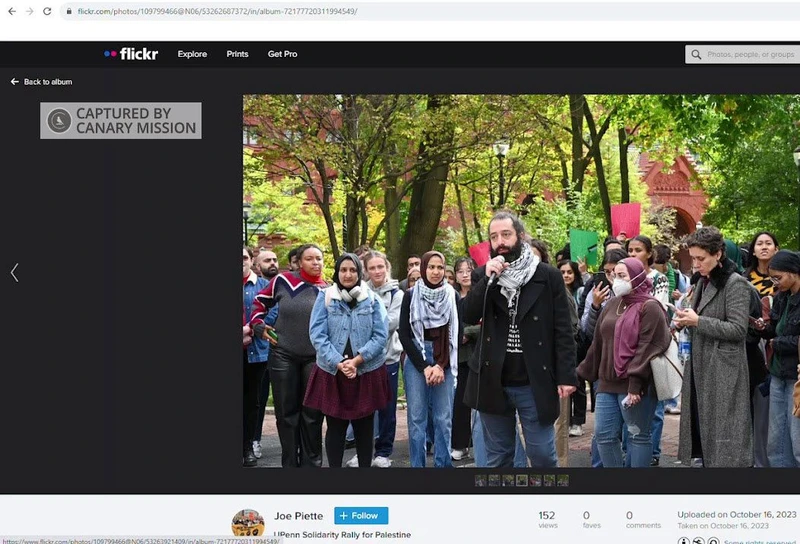Image resolution: width=800 pixels, height=544 pixels.
Task: Click the browser forward arrow
Action: point(27,11)
